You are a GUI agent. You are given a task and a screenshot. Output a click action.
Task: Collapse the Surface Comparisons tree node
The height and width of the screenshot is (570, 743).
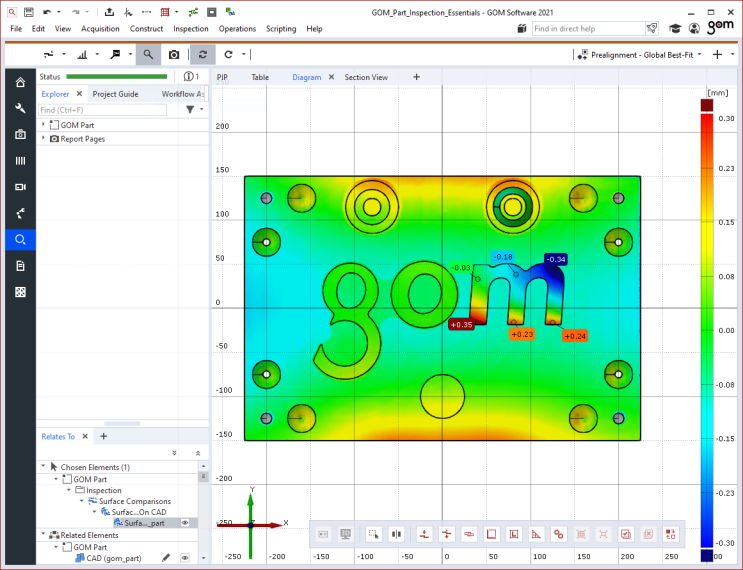(x=82, y=501)
